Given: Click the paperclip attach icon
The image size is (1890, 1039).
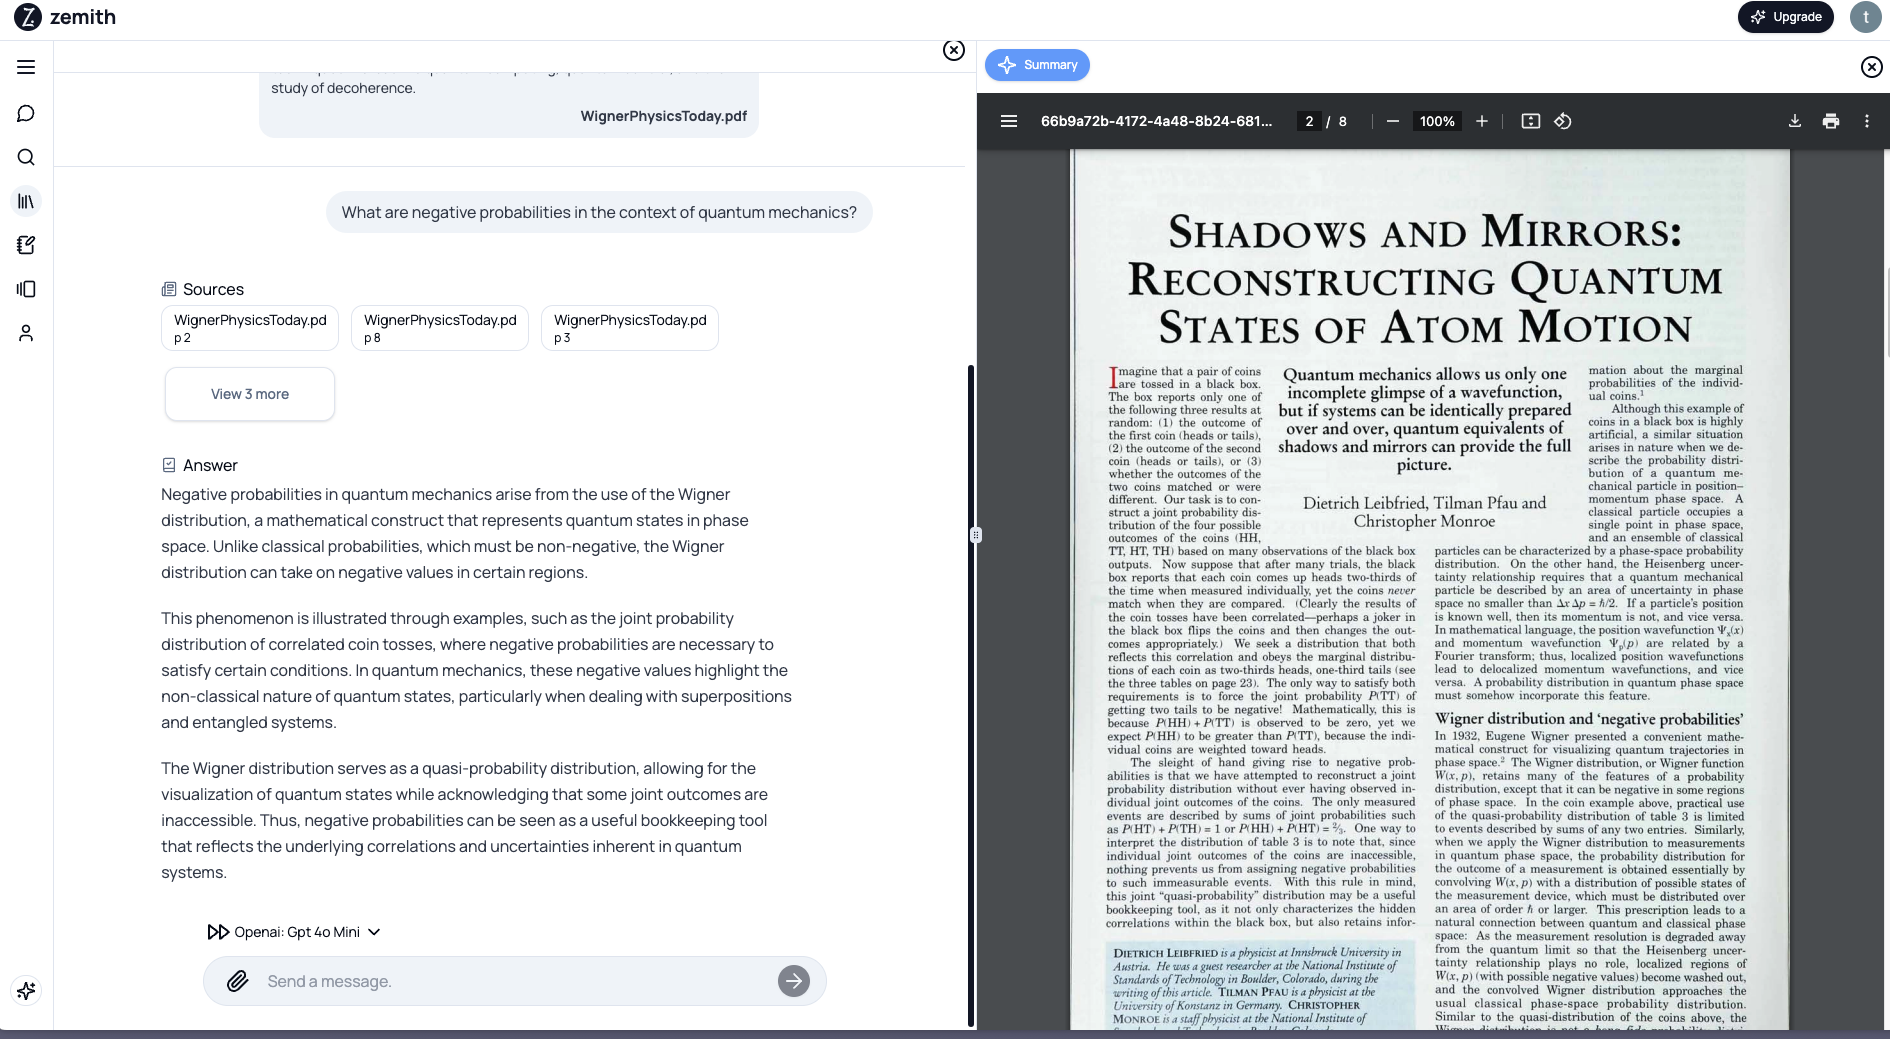Looking at the screenshot, I should [237, 981].
